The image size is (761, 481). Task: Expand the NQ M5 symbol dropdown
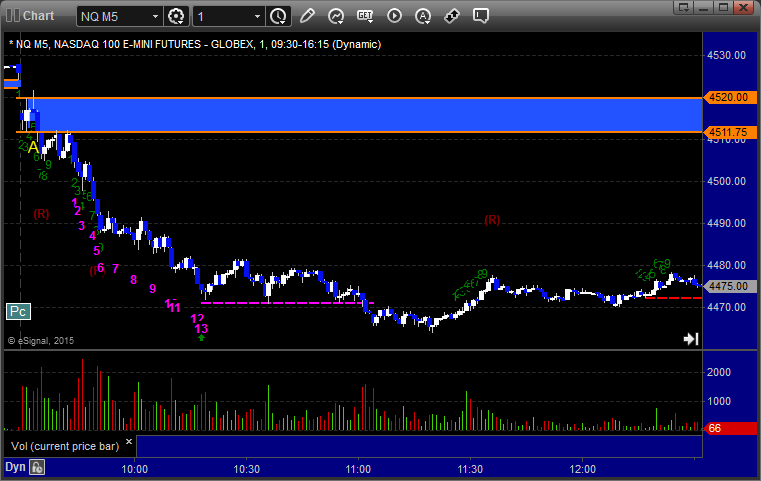[155, 17]
